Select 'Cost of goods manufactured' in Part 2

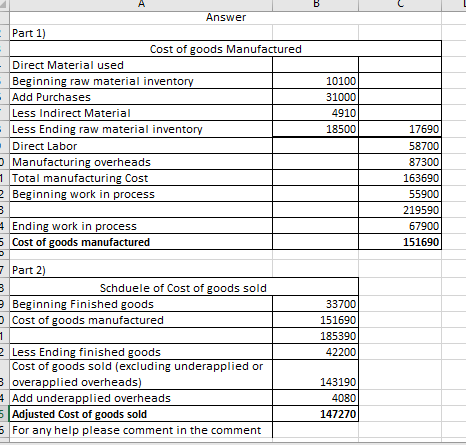coord(141,320)
